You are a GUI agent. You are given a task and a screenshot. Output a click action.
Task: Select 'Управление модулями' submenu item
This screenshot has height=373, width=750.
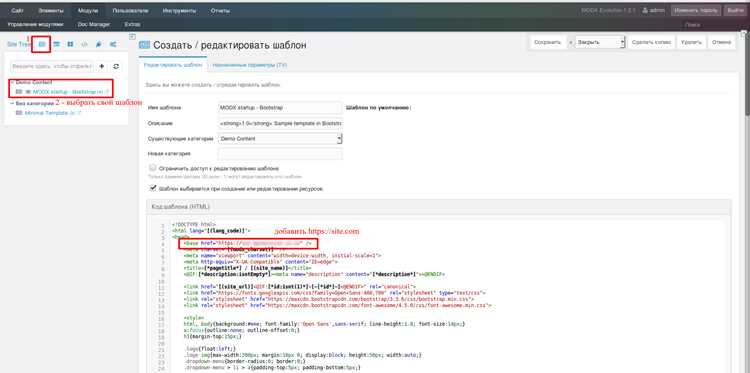click(x=35, y=24)
